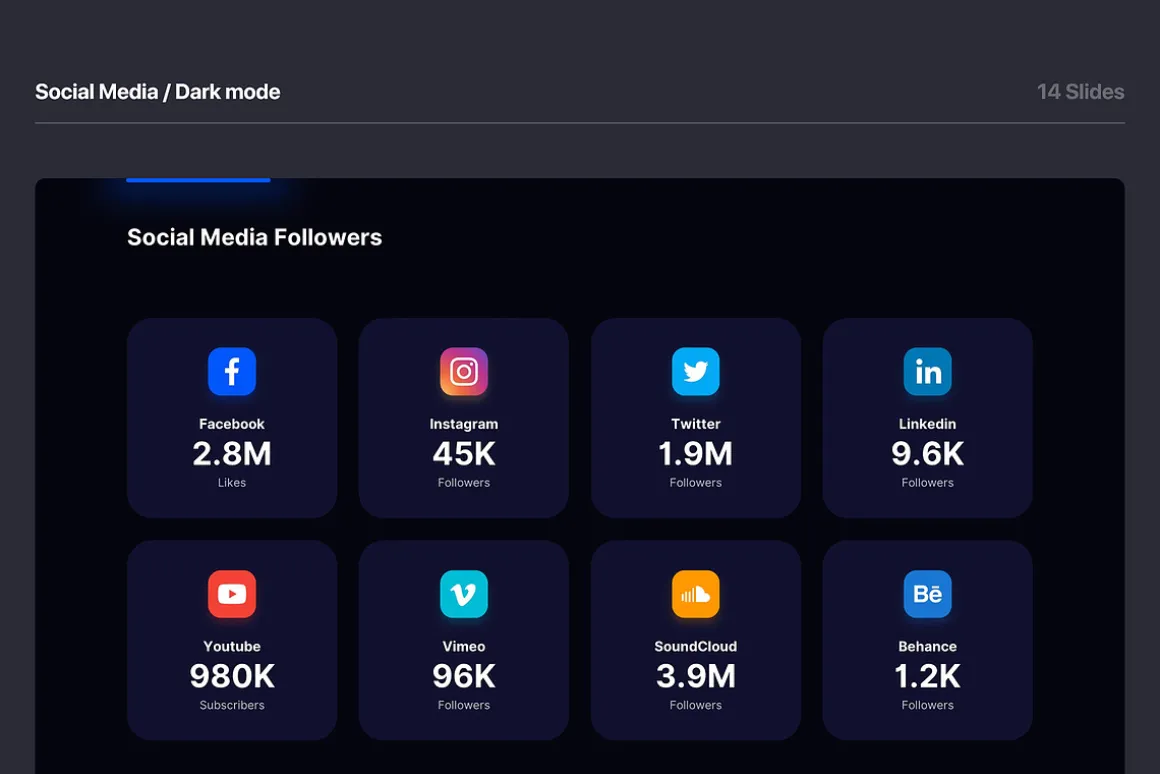The width and height of the screenshot is (1160, 774).
Task: Click 'Followers' caption under Twitter
Action: click(x=695, y=482)
